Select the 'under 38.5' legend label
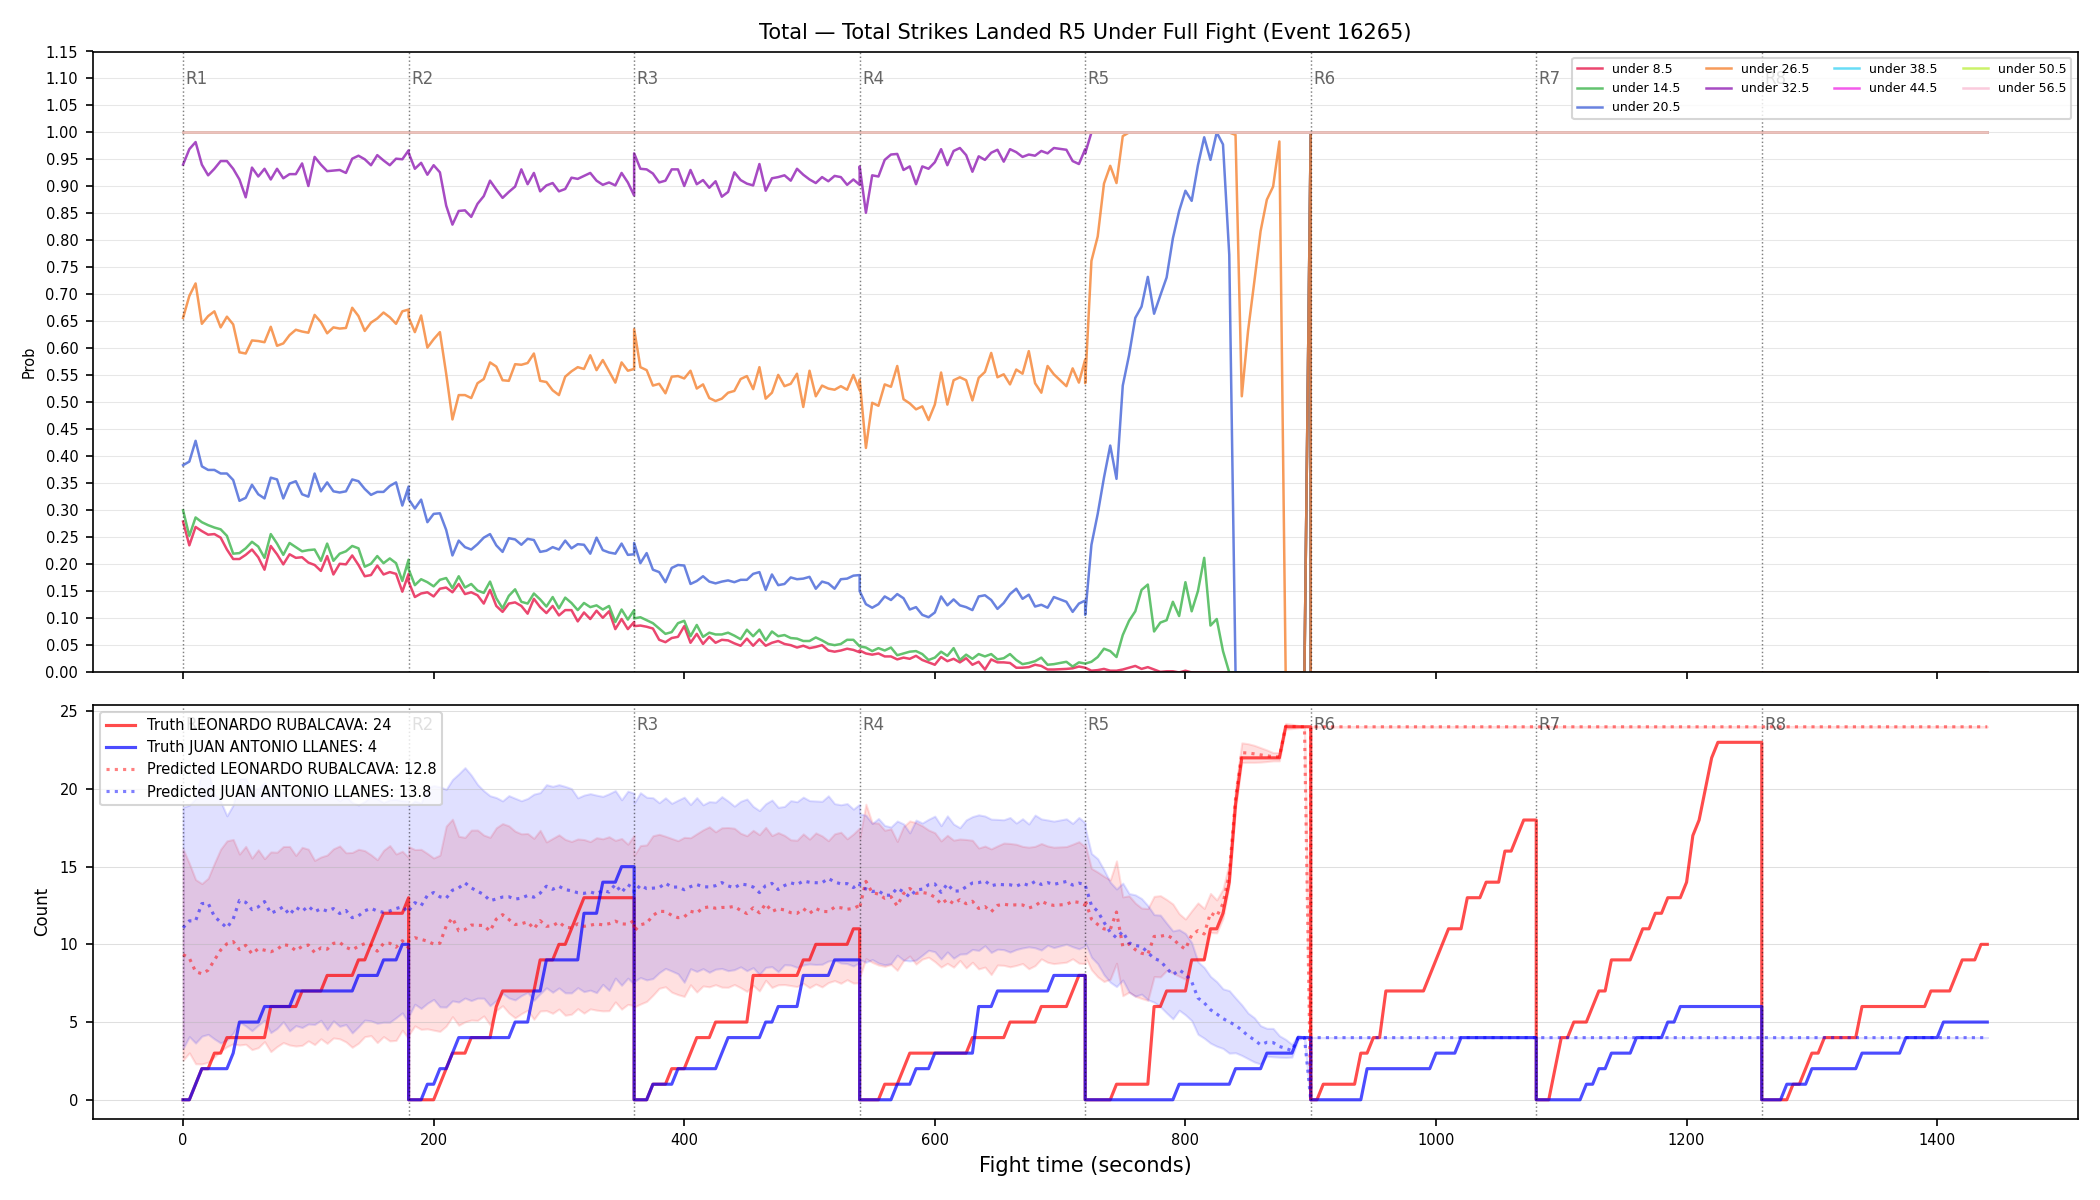This screenshot has height=1200, width=2100. coord(1902,69)
